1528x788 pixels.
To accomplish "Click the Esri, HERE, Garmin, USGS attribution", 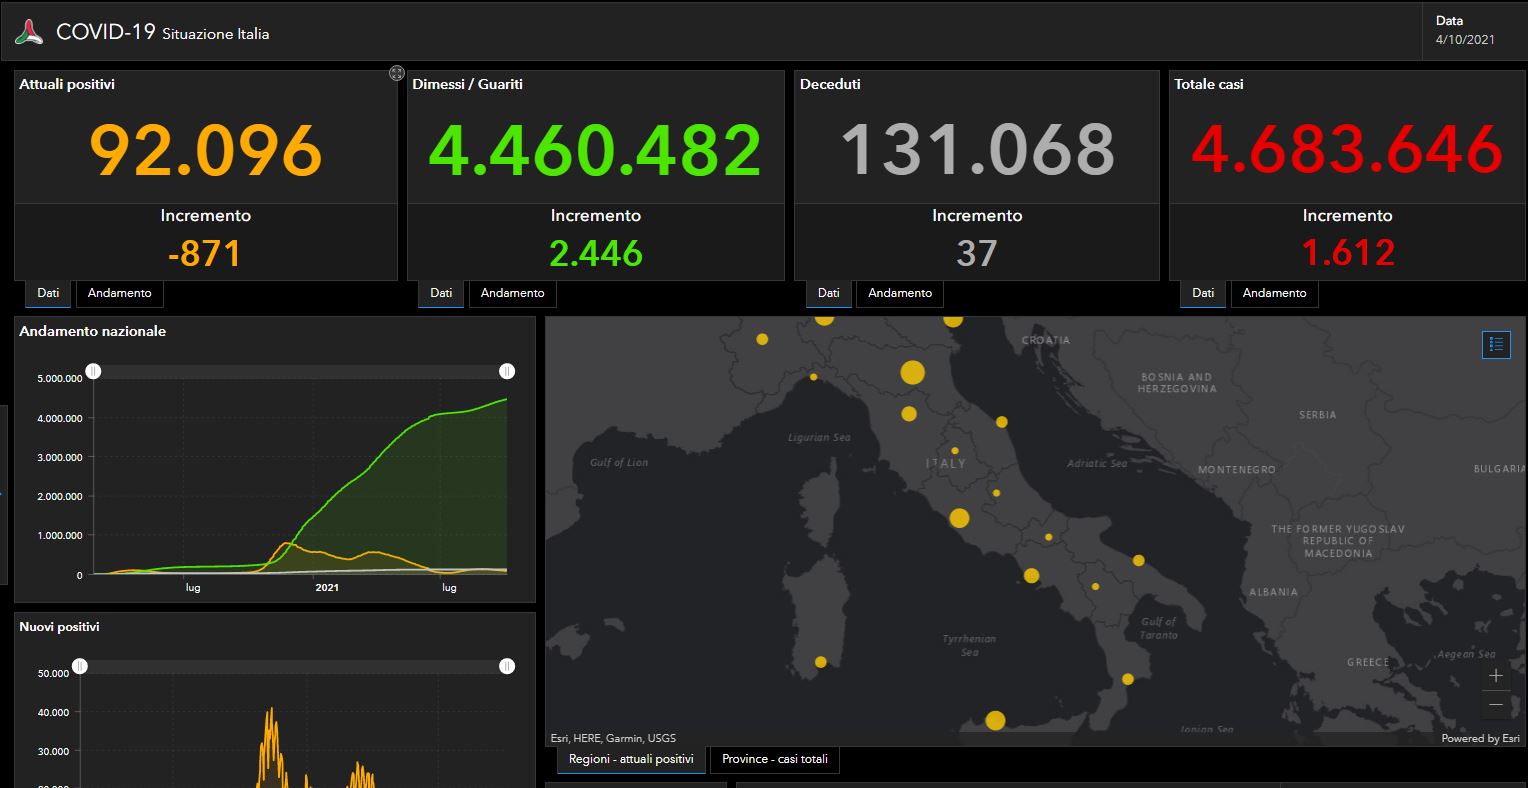I will [x=613, y=739].
